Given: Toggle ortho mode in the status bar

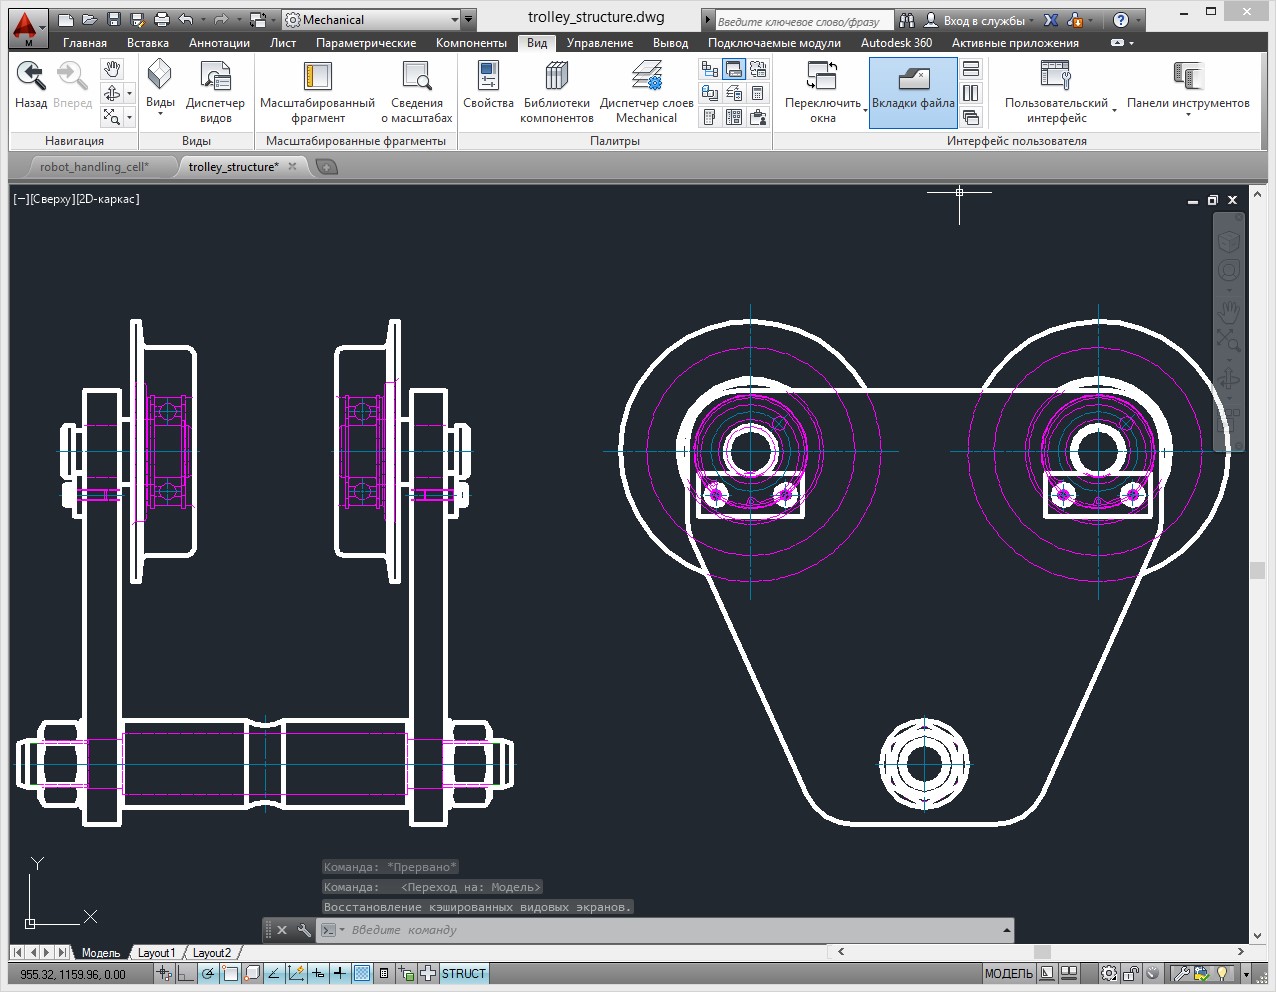Looking at the screenshot, I should pos(185,972).
